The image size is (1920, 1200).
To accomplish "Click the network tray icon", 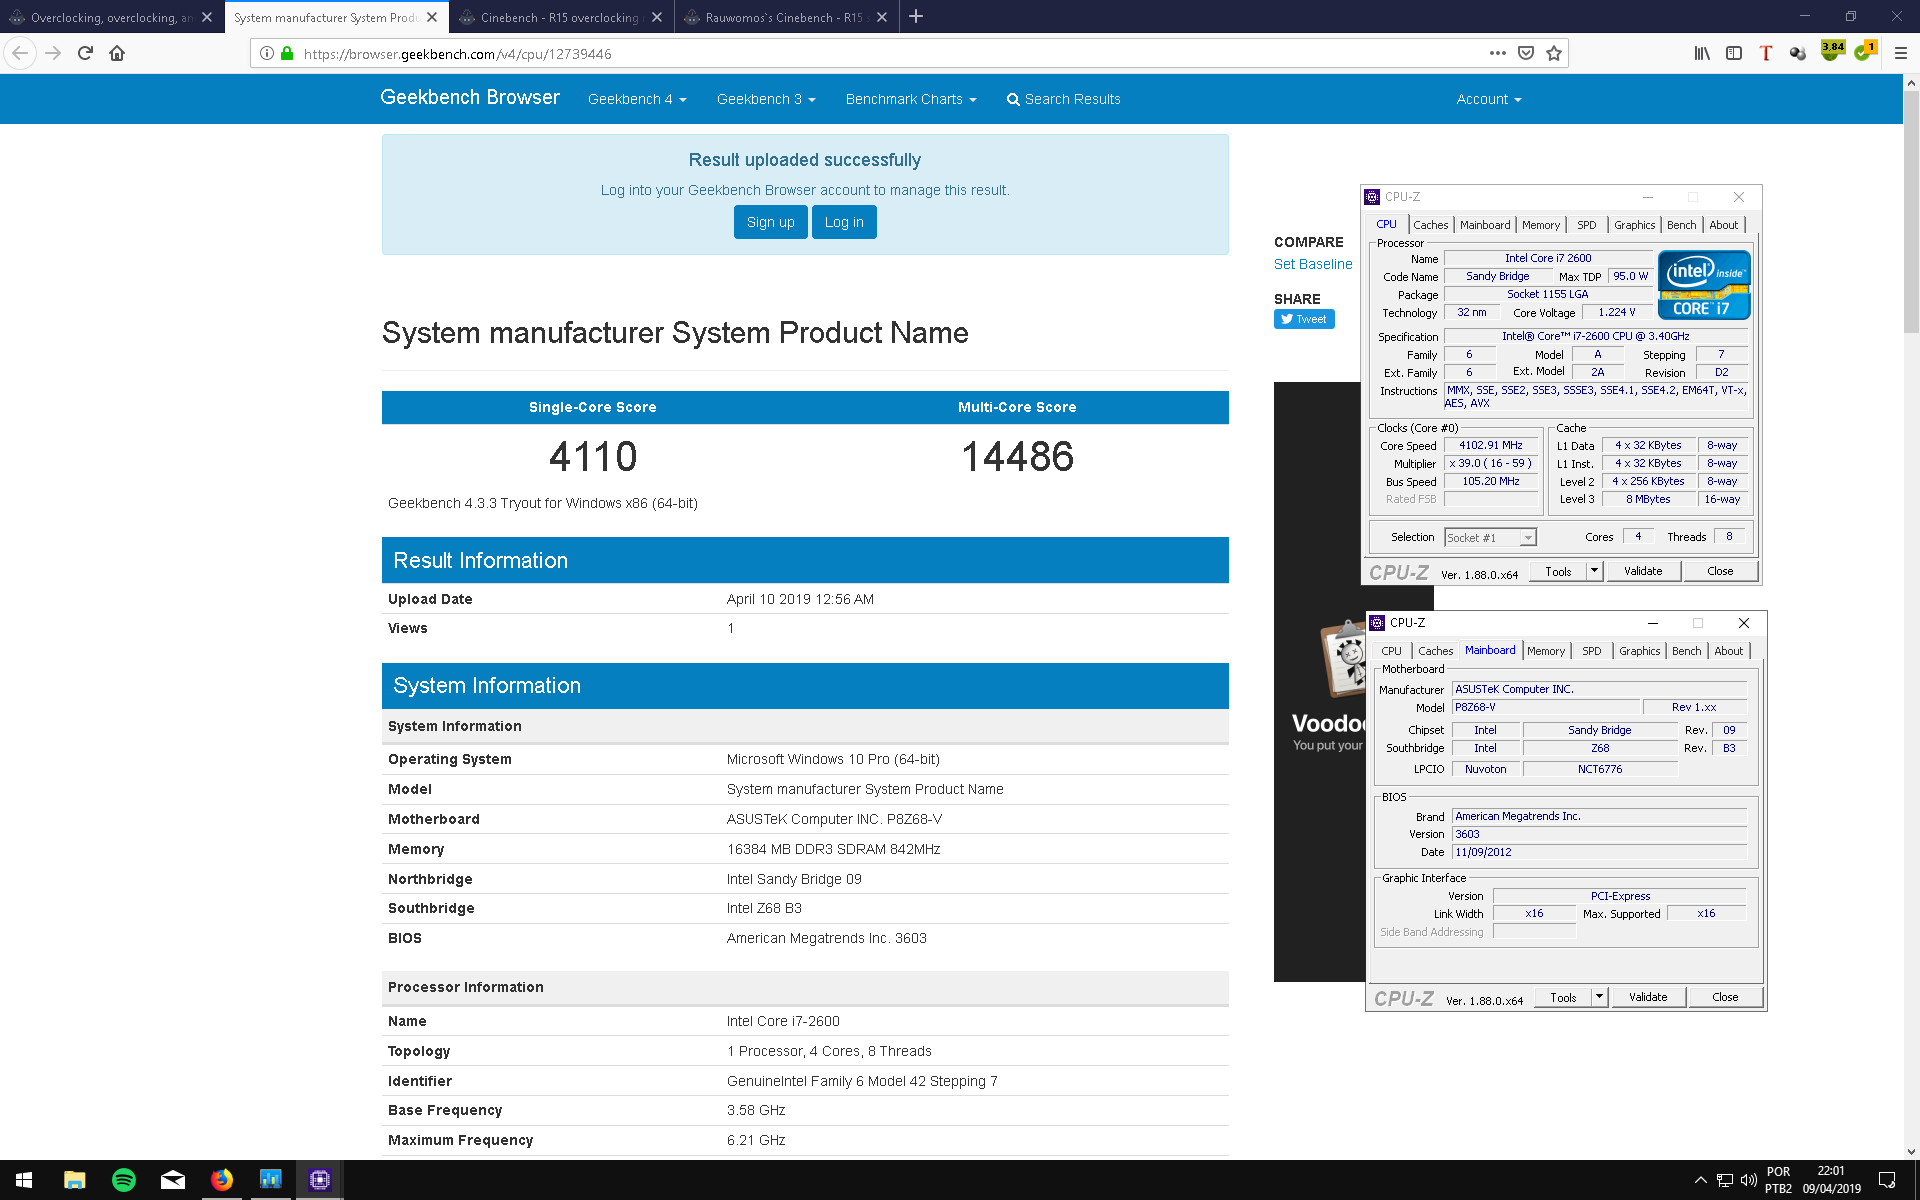I will coord(1724,1180).
